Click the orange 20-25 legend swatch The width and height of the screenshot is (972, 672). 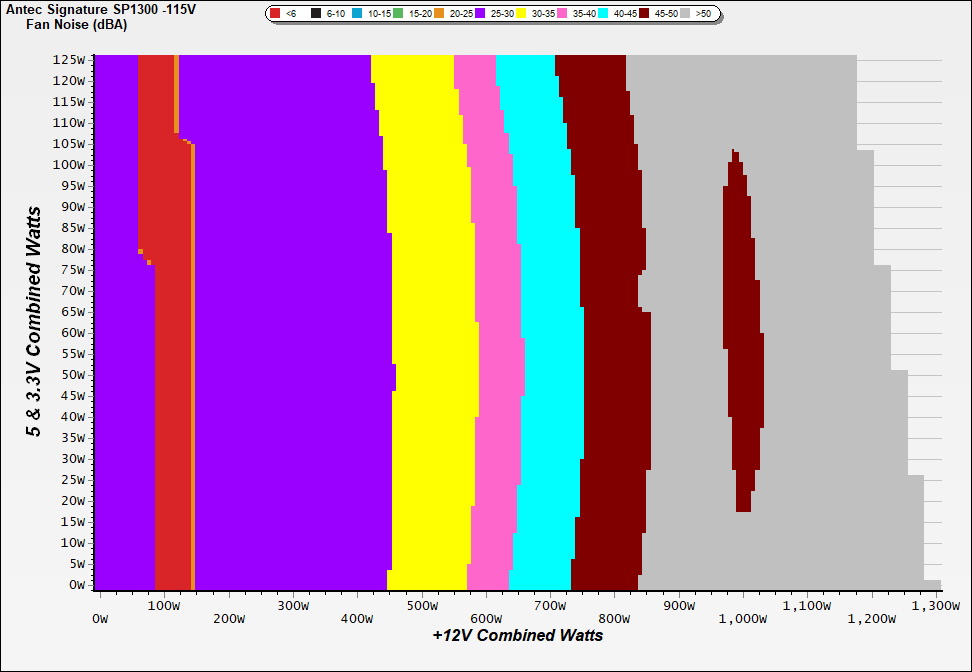tap(440, 14)
